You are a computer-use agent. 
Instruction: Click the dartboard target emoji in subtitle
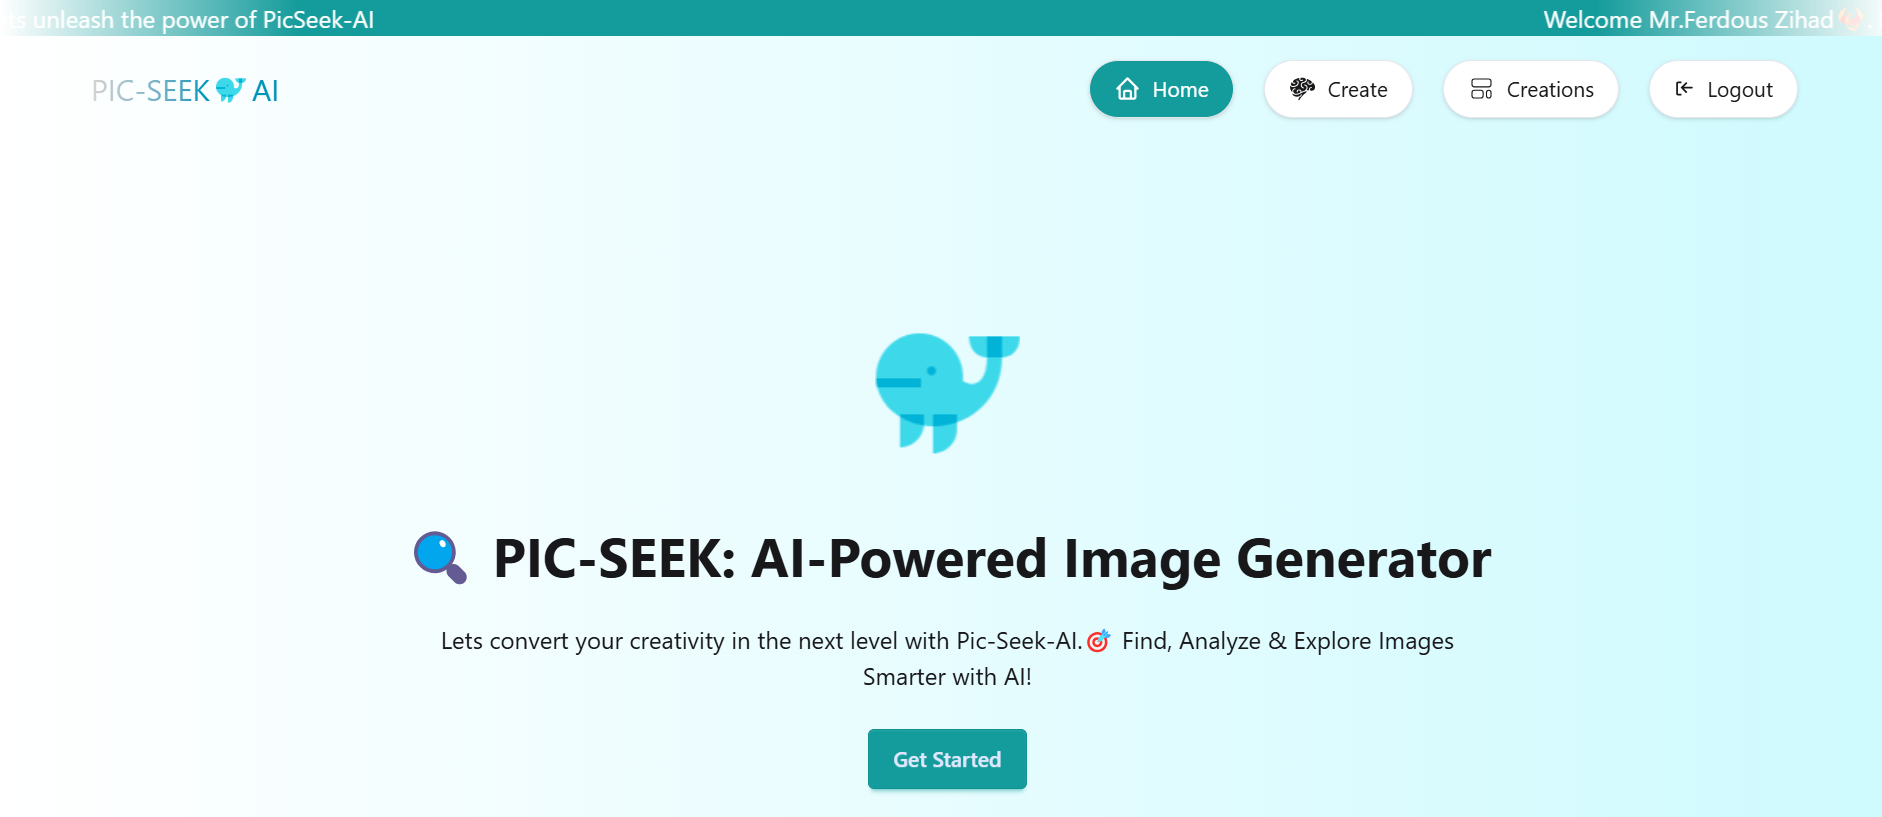tap(1098, 641)
